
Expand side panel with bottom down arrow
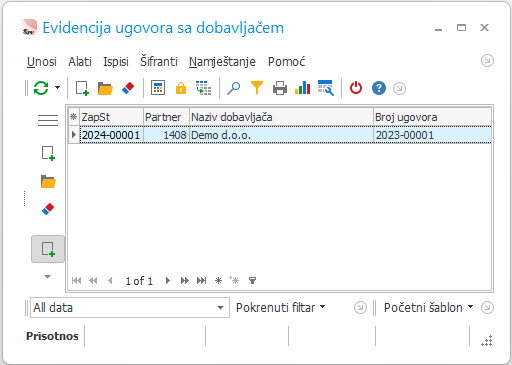pos(48,277)
